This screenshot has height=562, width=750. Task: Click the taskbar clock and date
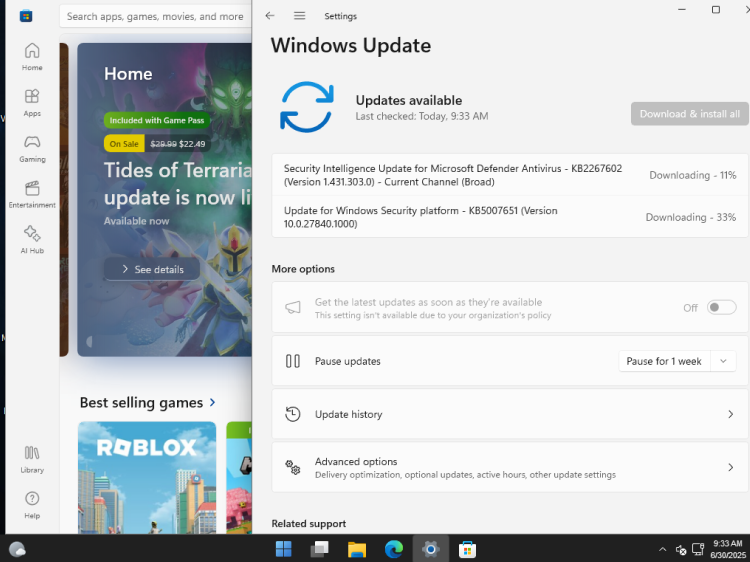[728, 549]
